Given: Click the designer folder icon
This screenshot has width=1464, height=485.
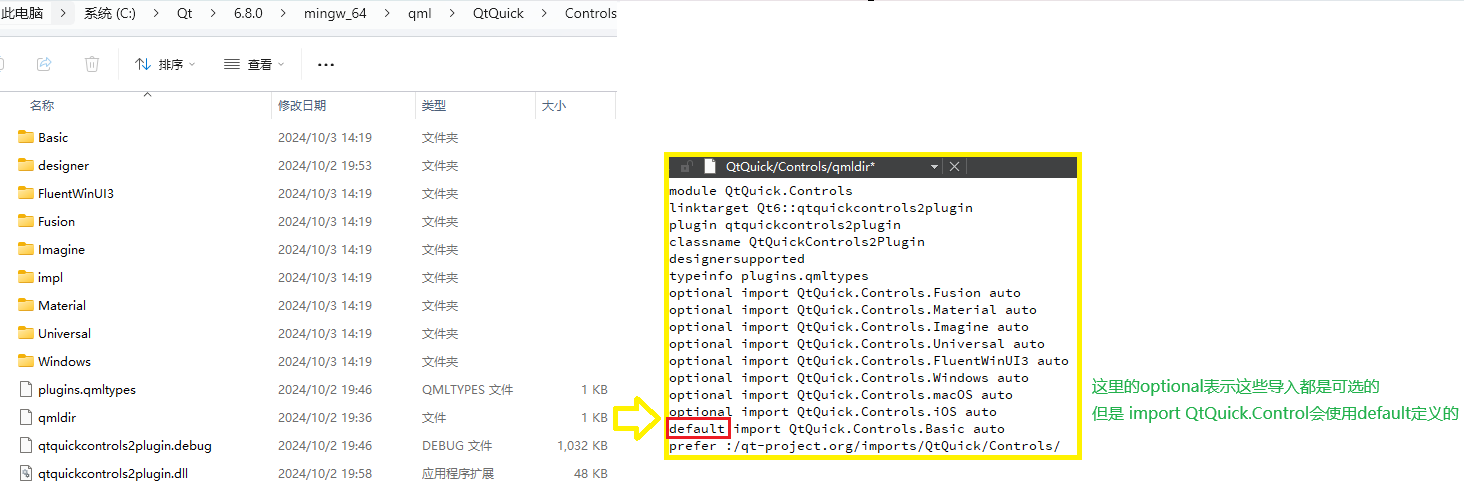Looking at the screenshot, I should click(x=26, y=165).
